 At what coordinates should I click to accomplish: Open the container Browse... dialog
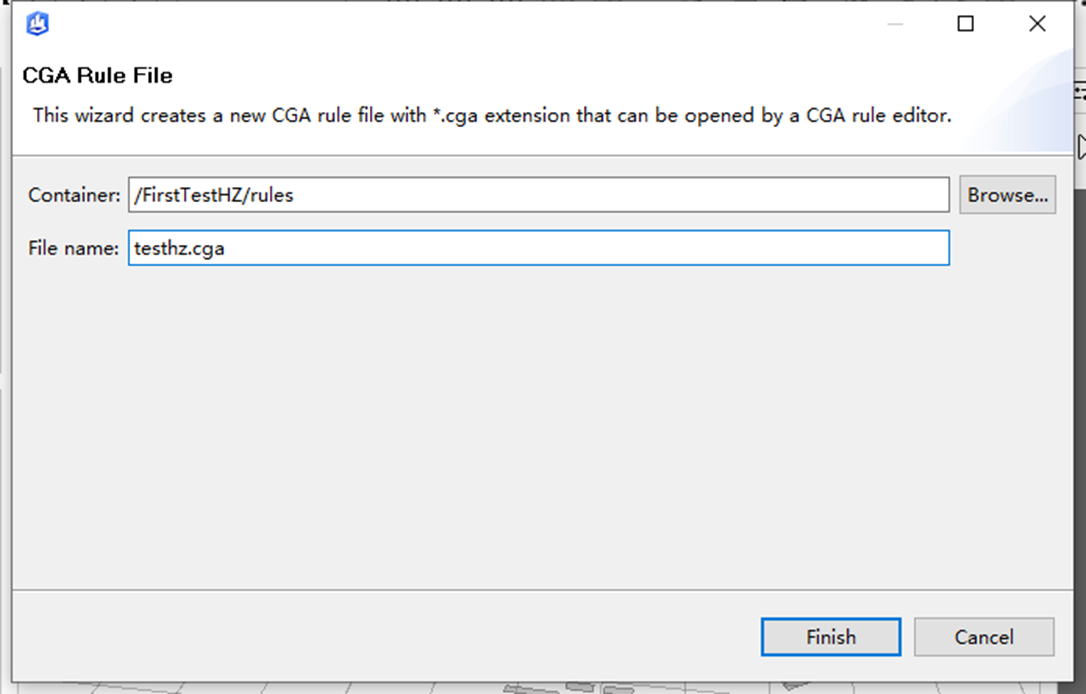tap(1007, 195)
